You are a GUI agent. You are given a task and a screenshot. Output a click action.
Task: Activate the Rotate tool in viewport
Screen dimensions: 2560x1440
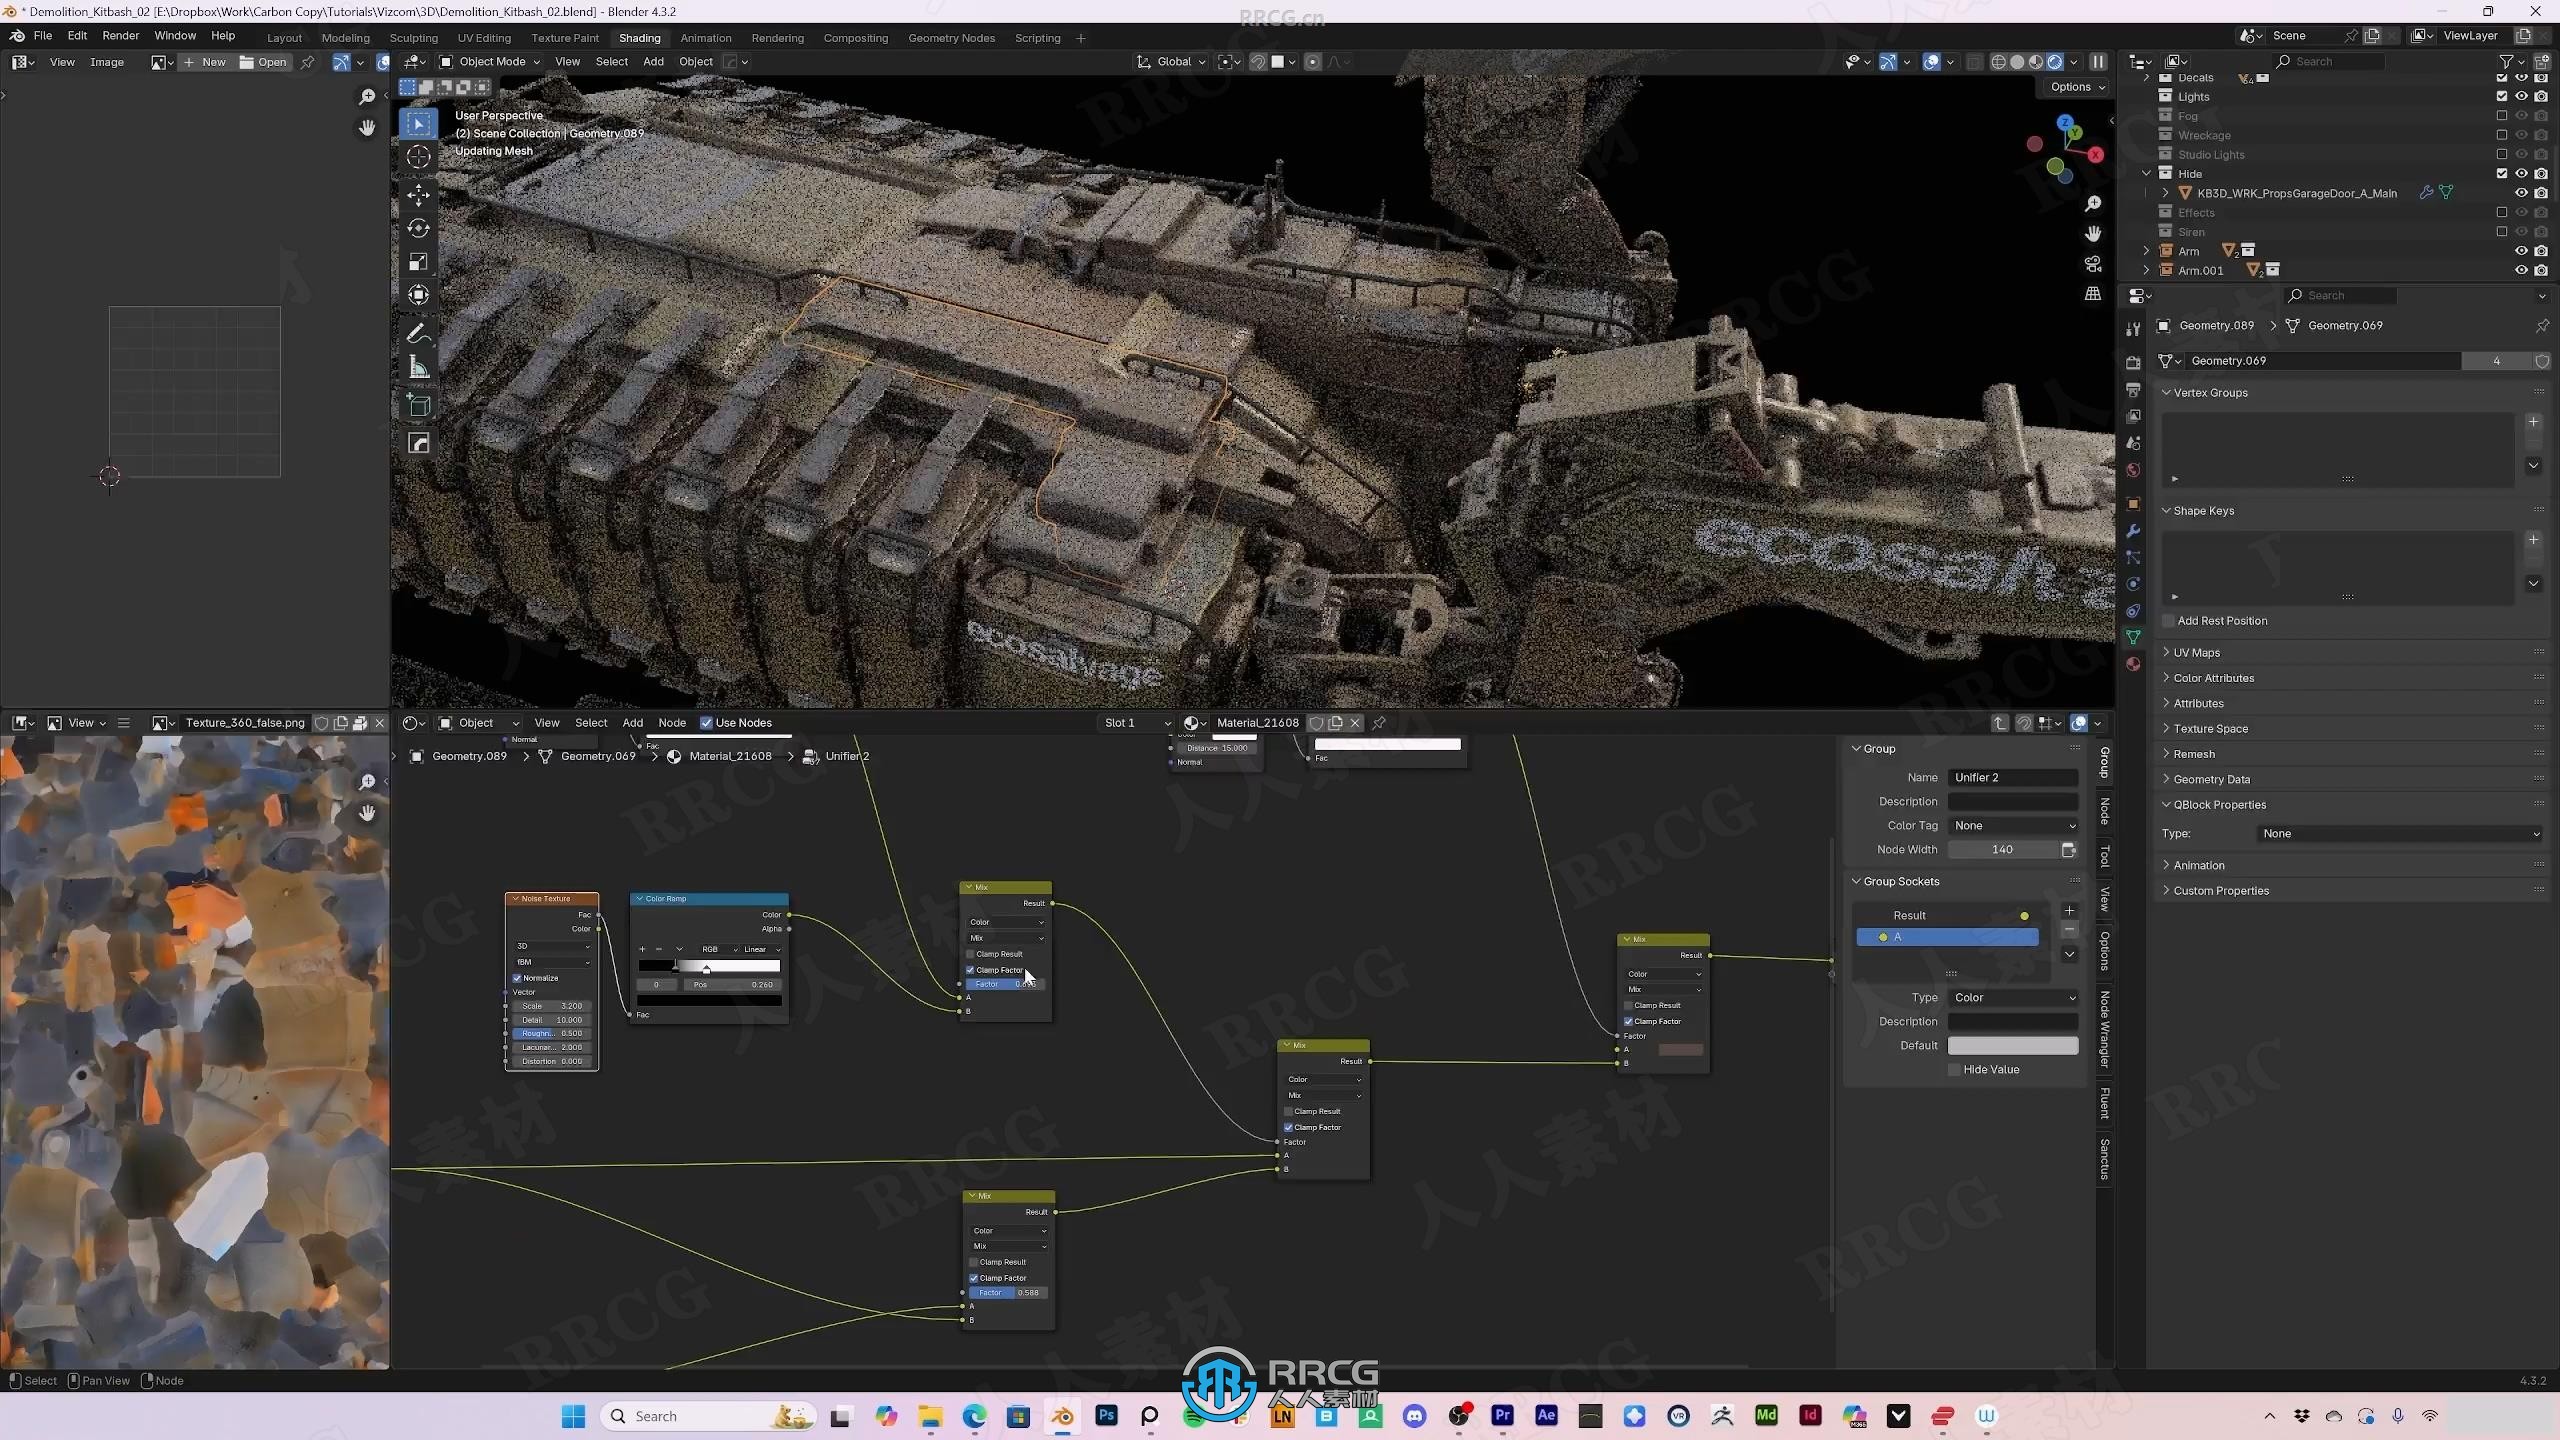[418, 228]
